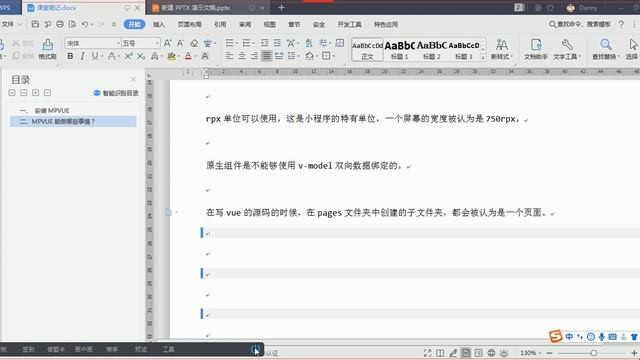Image resolution: width=640 pixels, height=360 pixels.
Task: Click 智能识别目录 link
Action: tap(116, 93)
